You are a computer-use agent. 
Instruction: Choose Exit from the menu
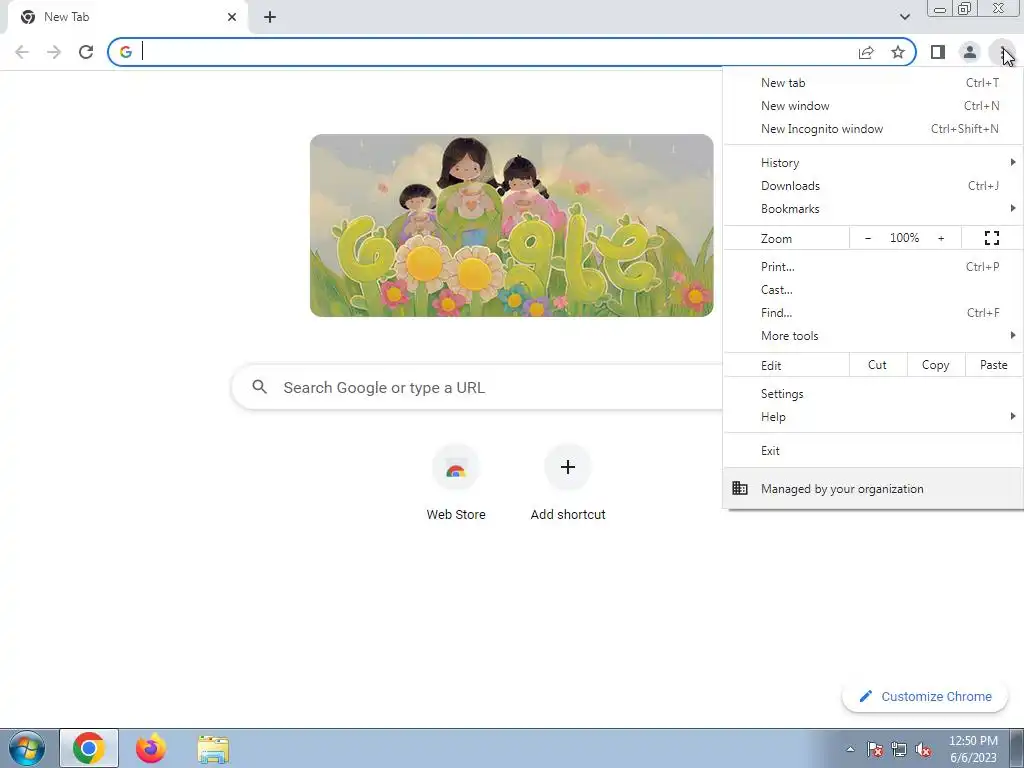coord(873,451)
